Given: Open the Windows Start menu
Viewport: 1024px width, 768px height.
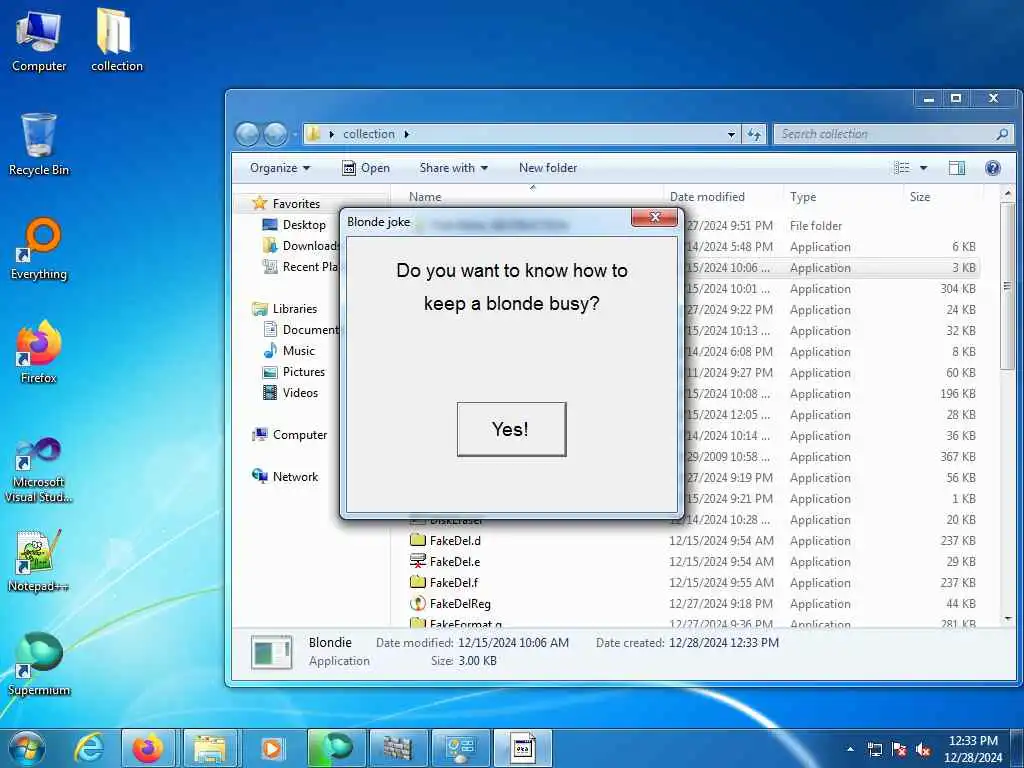Looking at the screenshot, I should click(x=26, y=748).
